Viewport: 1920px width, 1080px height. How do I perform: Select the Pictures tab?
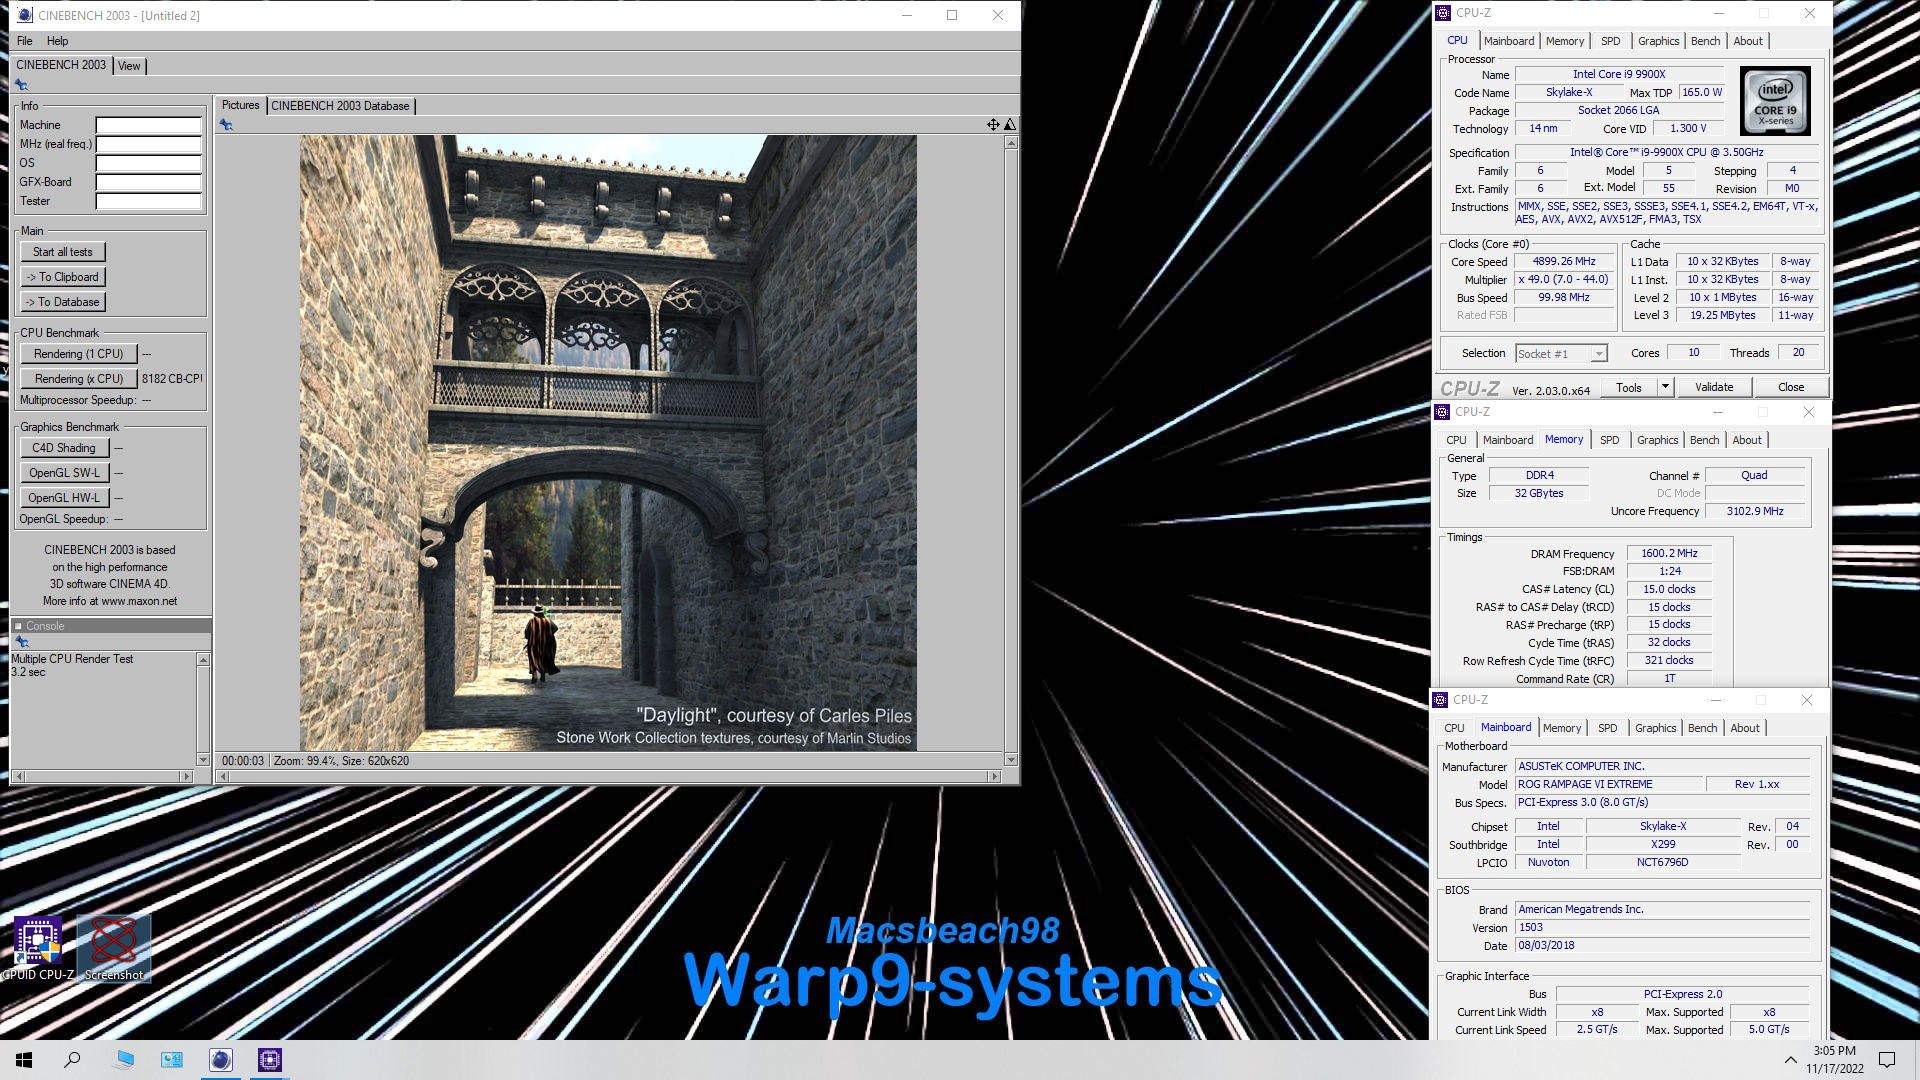[240, 105]
